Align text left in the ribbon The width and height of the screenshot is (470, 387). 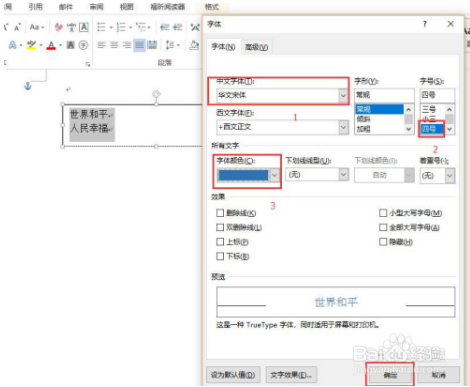click(101, 45)
